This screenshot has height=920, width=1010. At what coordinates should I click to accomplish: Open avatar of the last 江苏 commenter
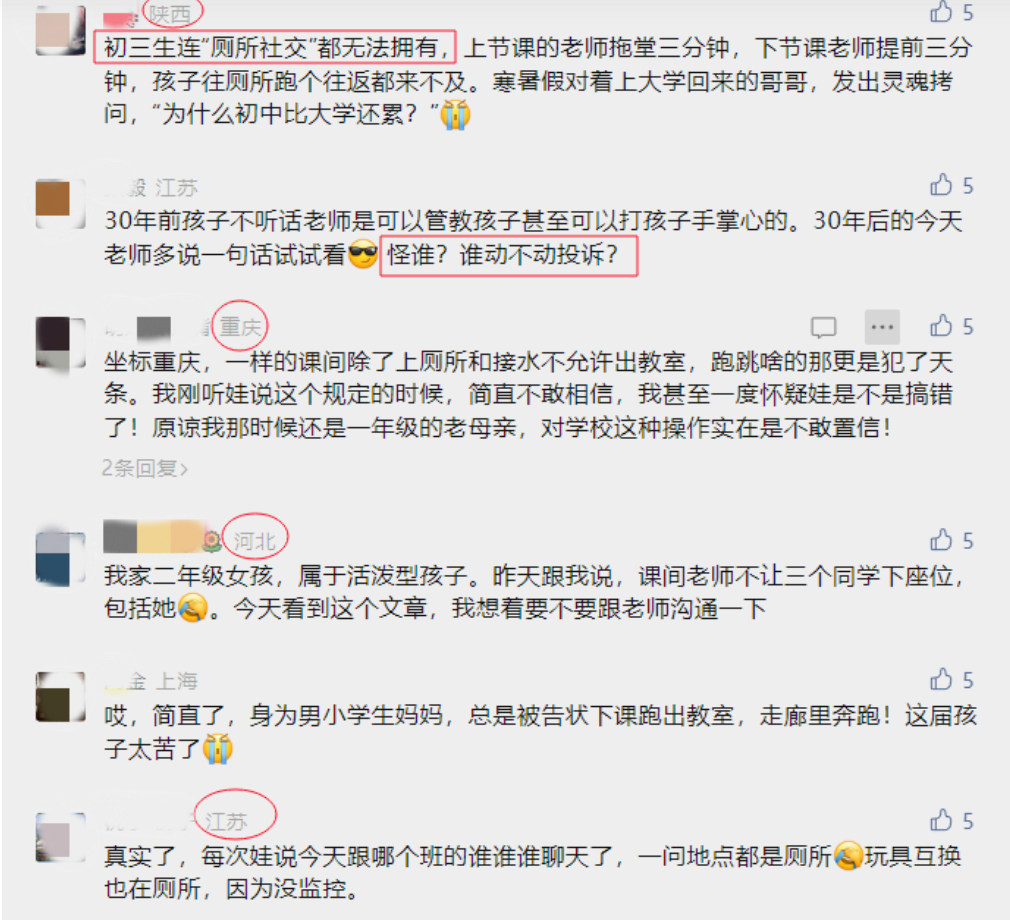[61, 837]
